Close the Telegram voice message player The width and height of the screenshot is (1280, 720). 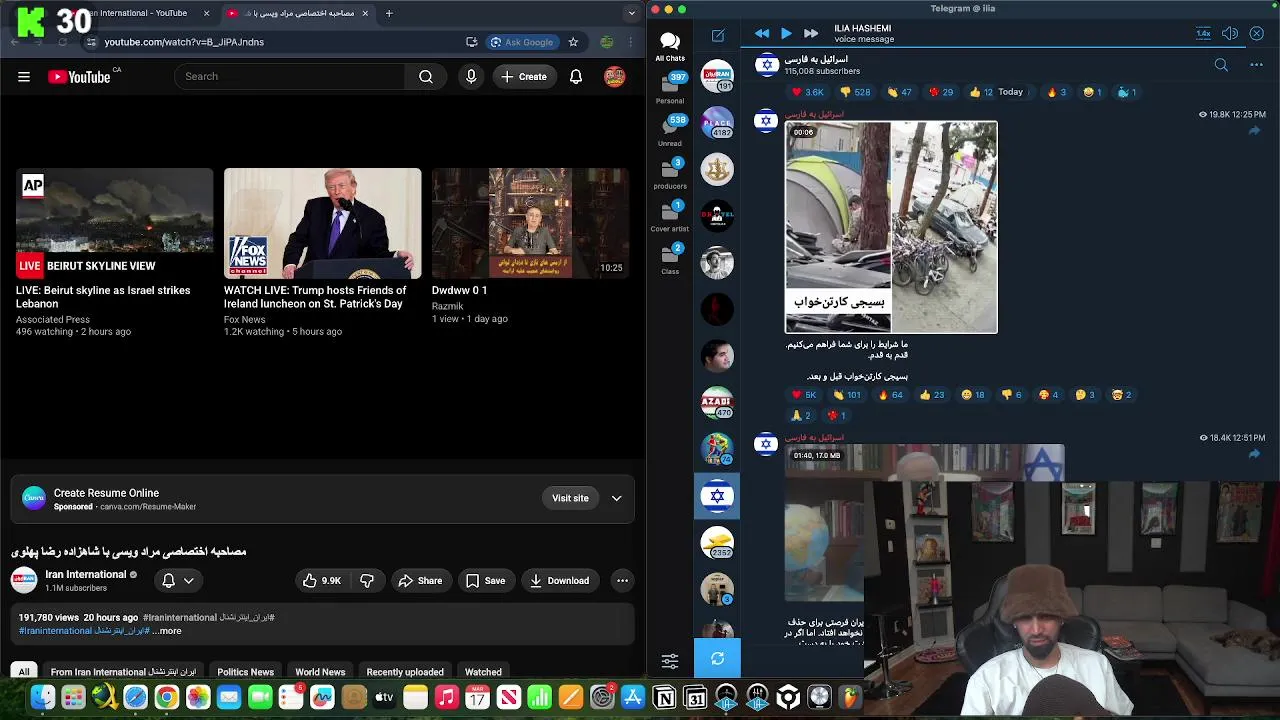point(1257,34)
